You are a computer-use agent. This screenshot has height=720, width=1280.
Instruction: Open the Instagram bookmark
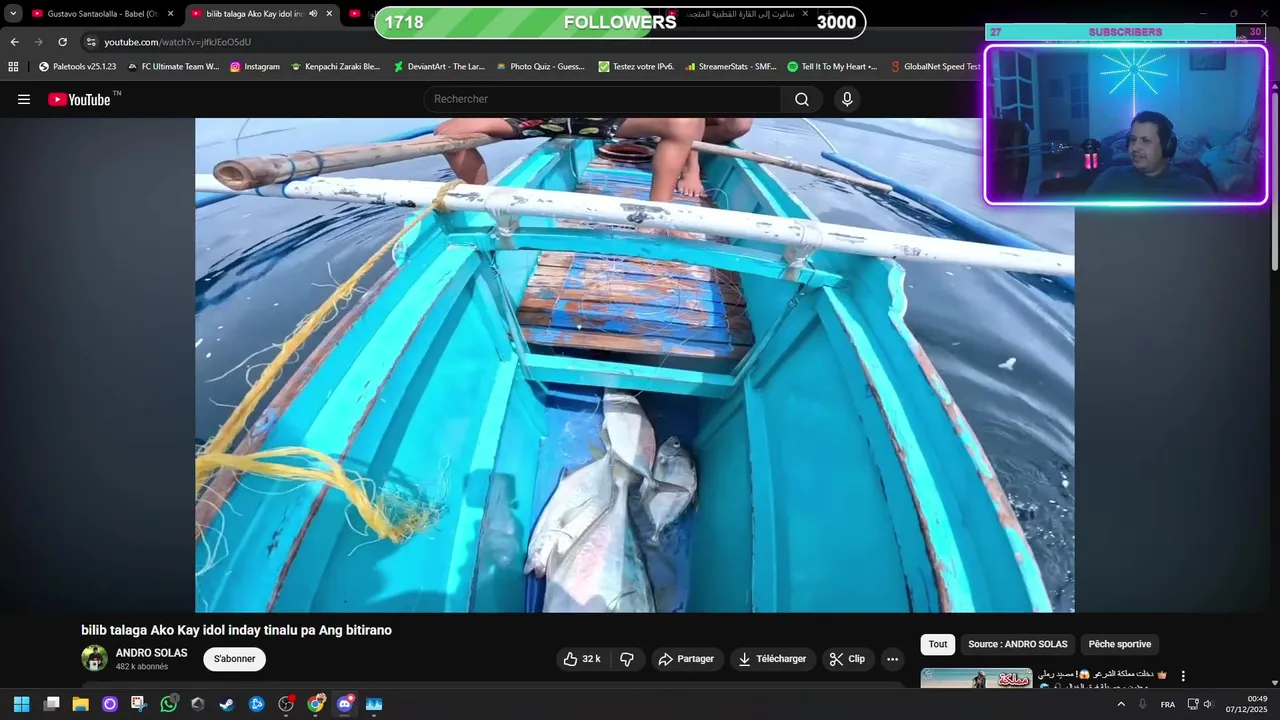click(x=255, y=67)
